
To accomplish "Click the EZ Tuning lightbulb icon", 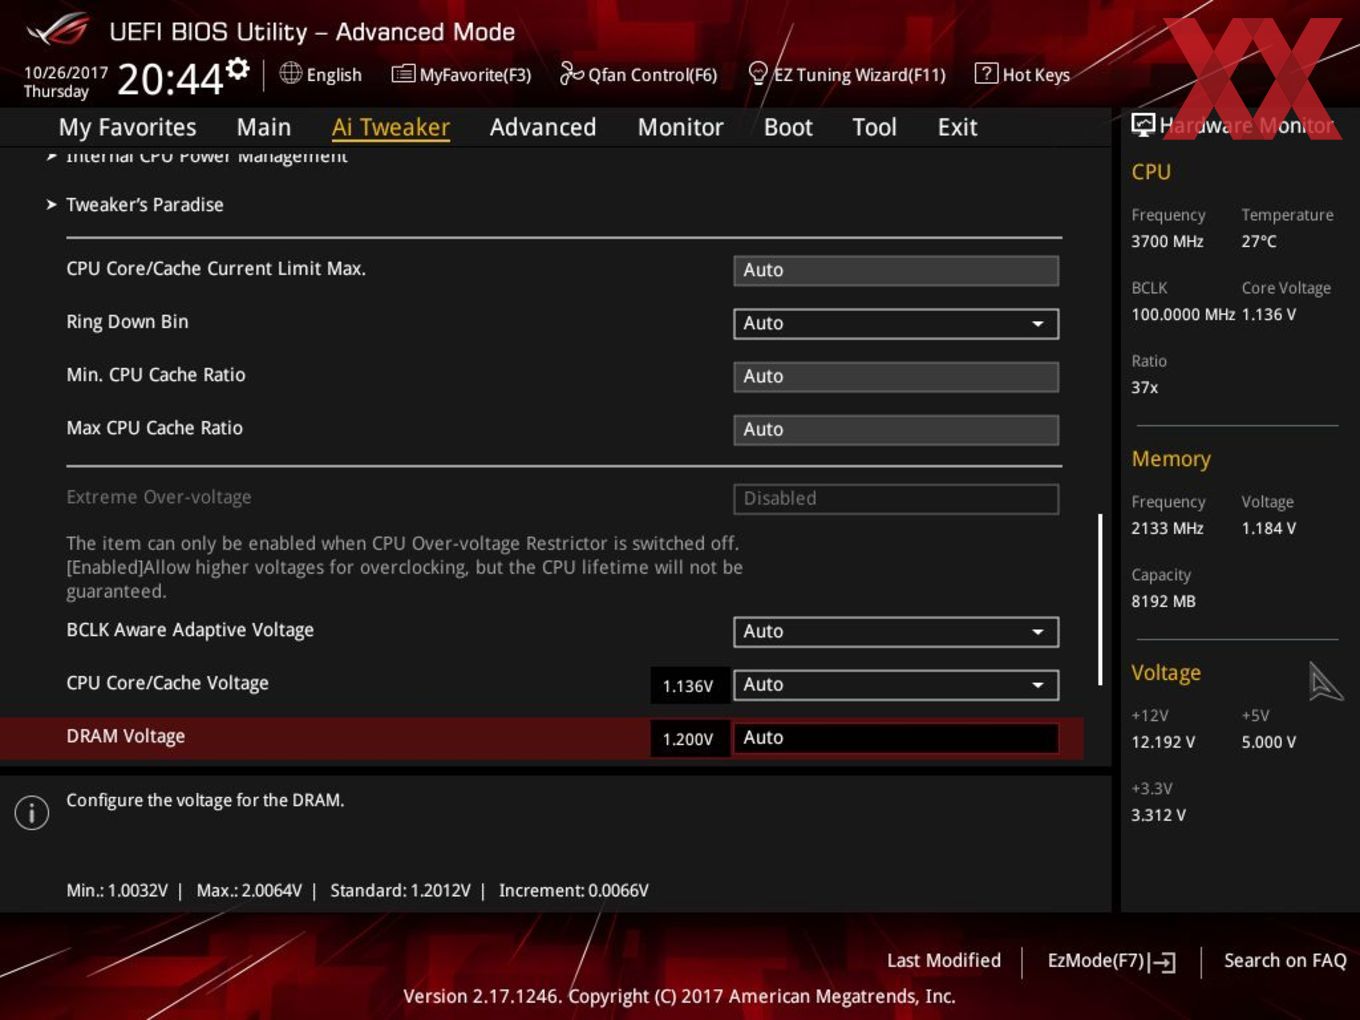I will coord(758,73).
